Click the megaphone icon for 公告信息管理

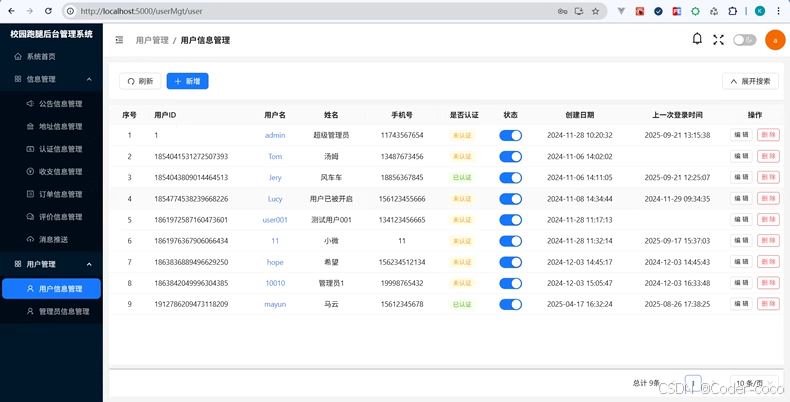30,104
